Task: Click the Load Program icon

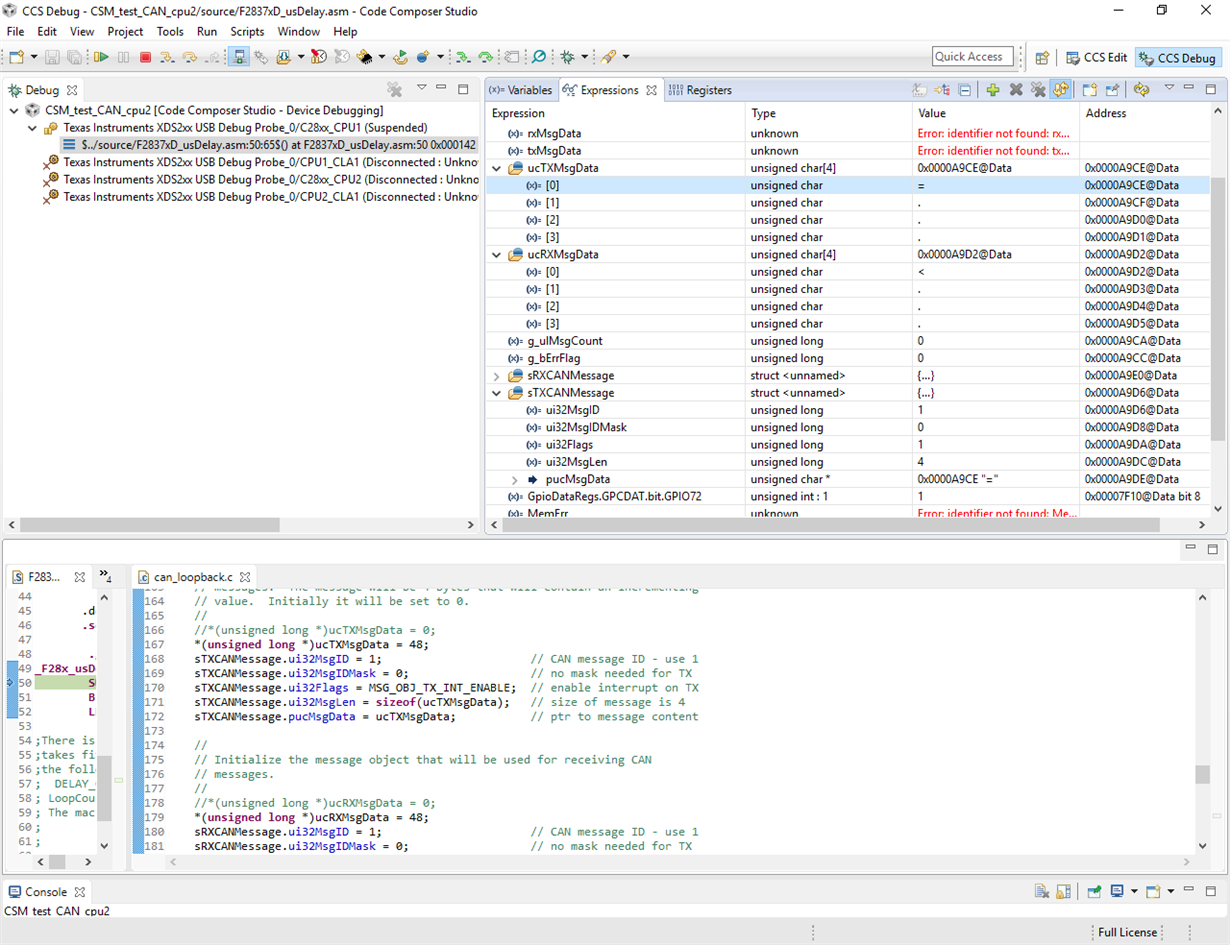Action: [x=283, y=57]
